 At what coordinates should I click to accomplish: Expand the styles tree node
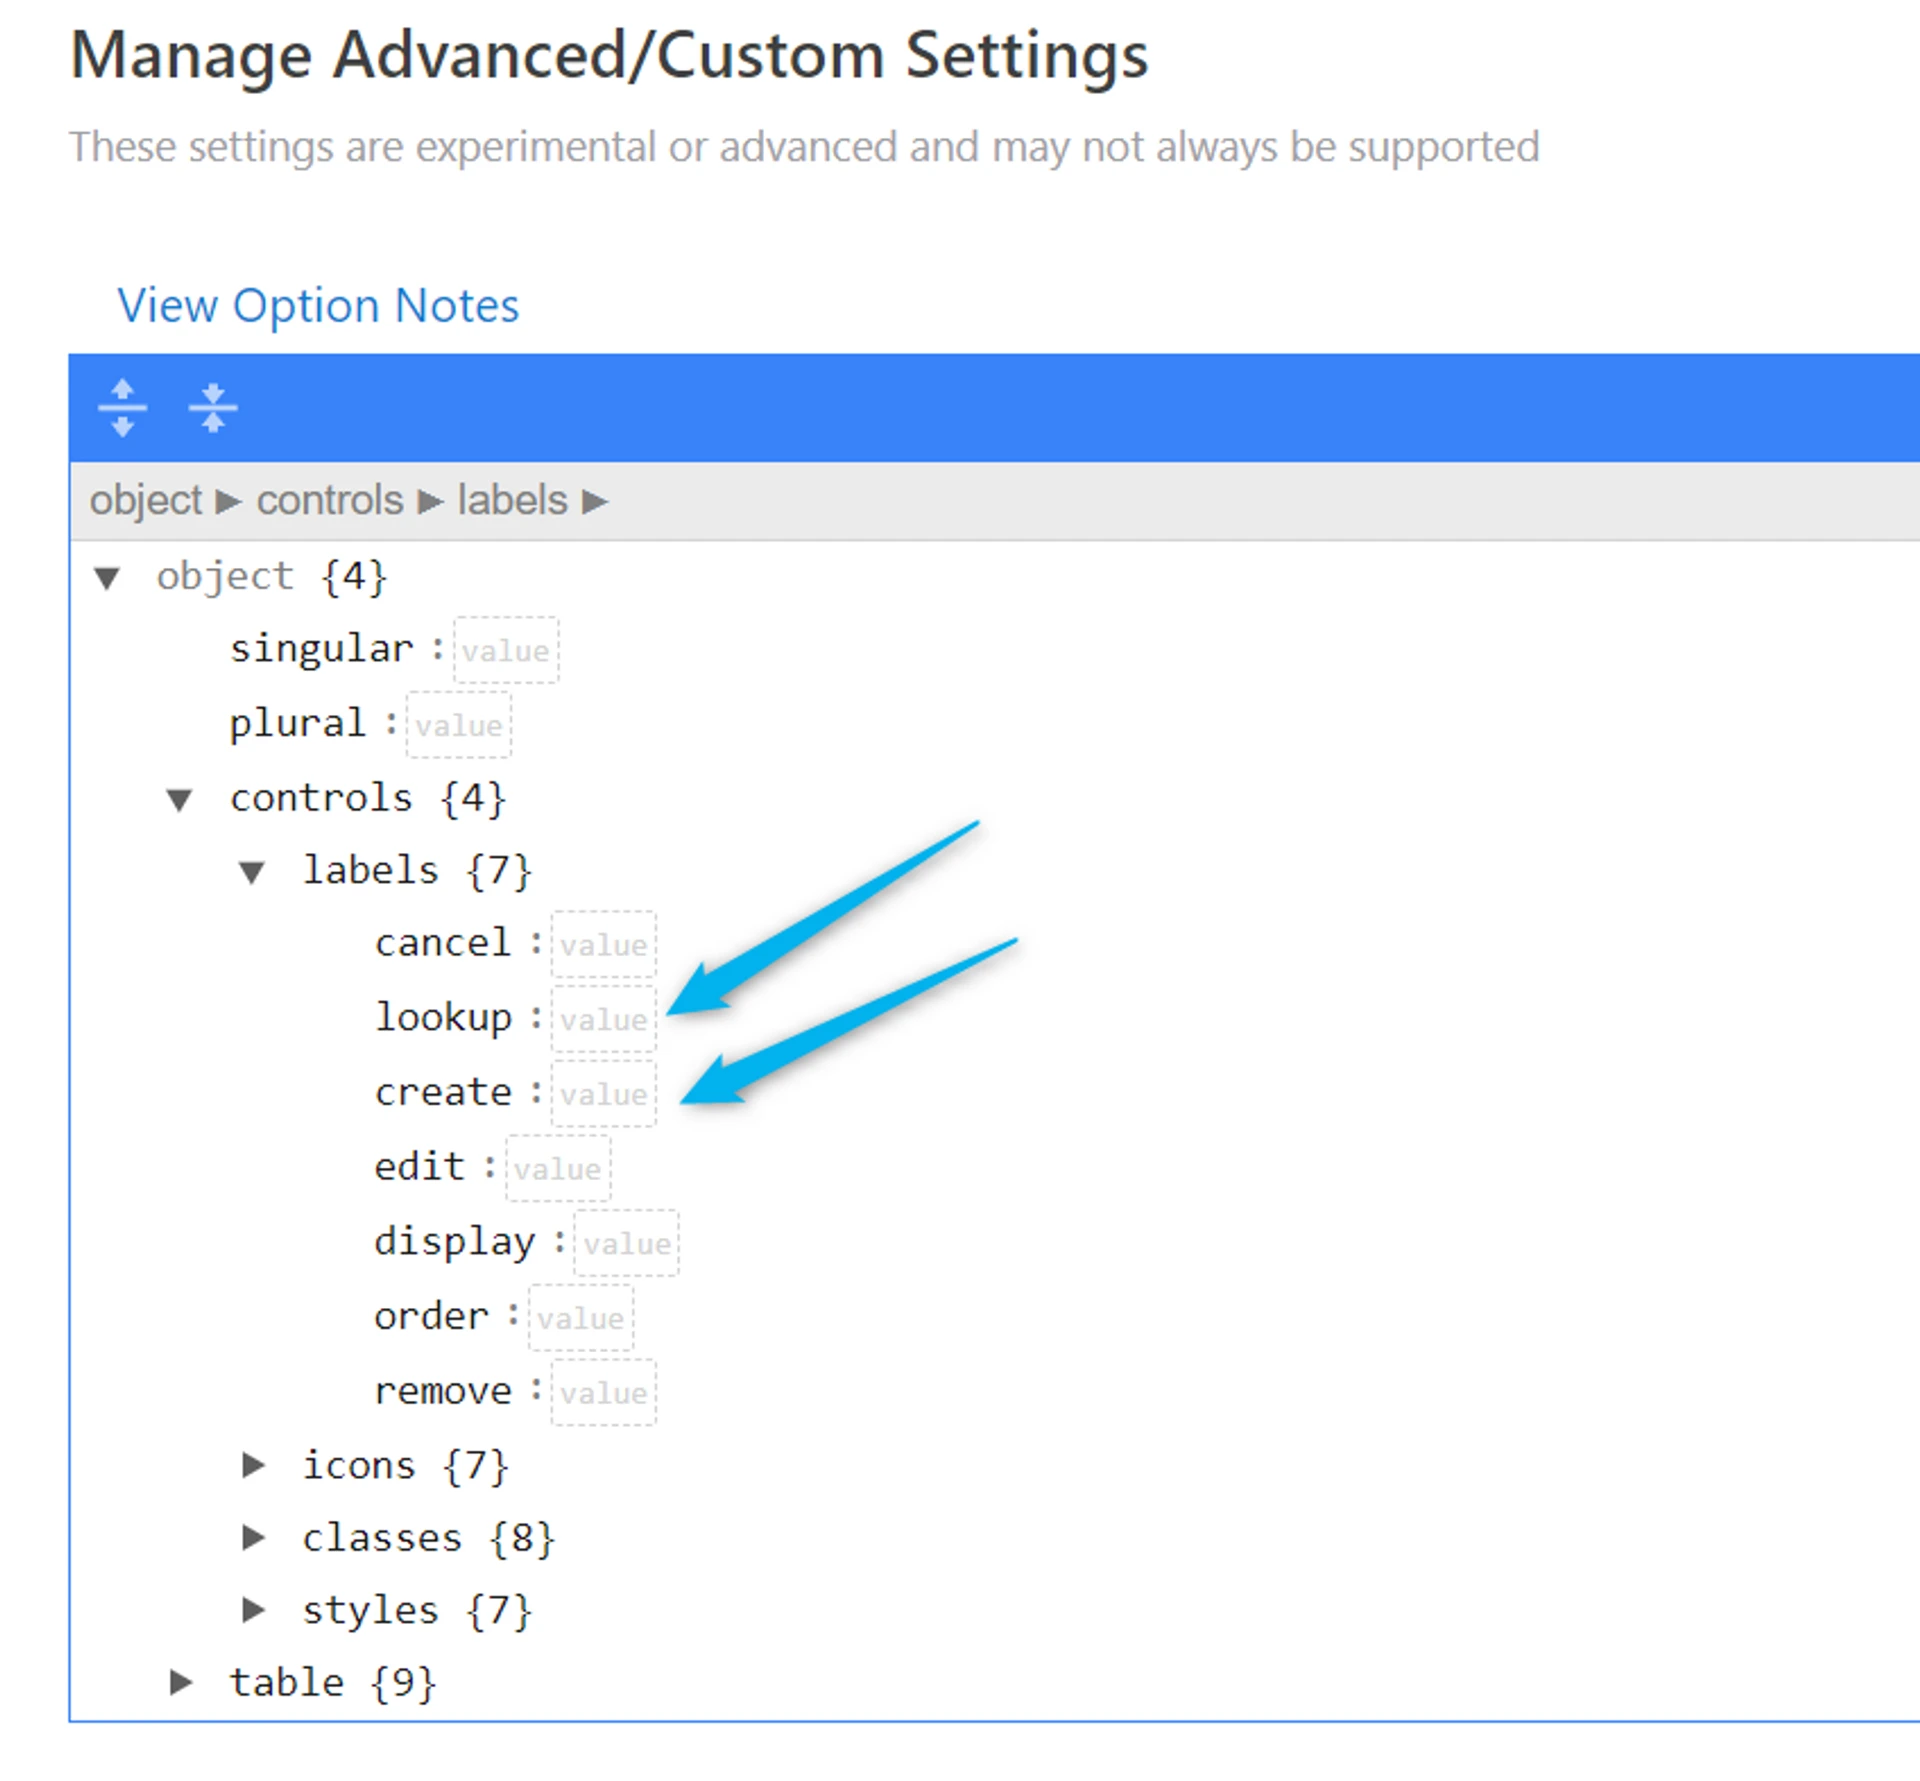253,1610
